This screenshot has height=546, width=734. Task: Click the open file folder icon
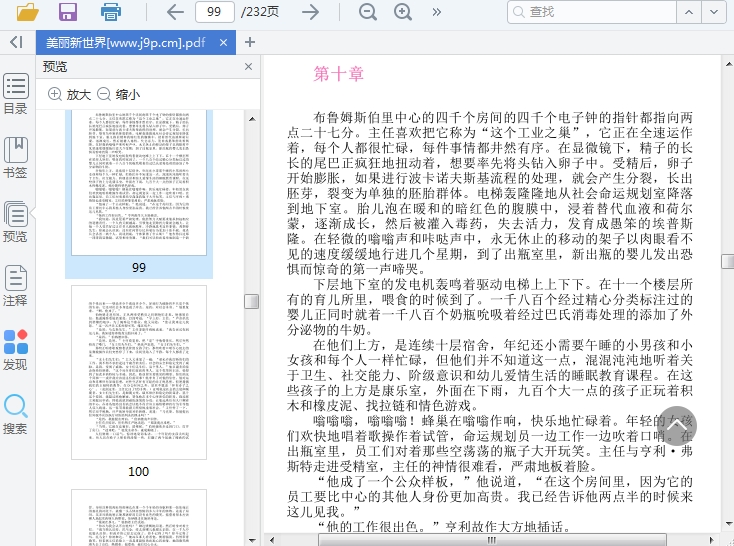[x=27, y=12]
